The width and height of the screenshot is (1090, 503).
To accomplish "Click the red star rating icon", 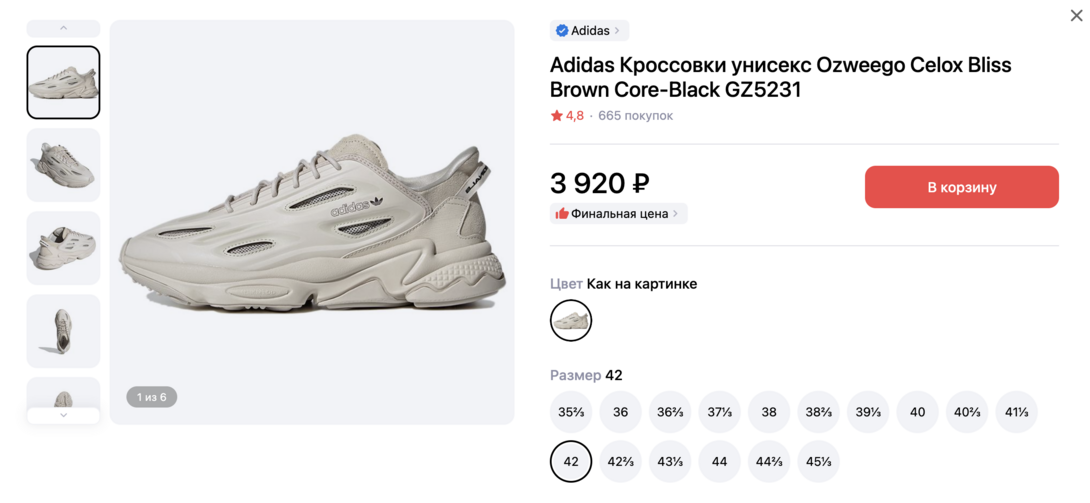I will click(x=557, y=116).
